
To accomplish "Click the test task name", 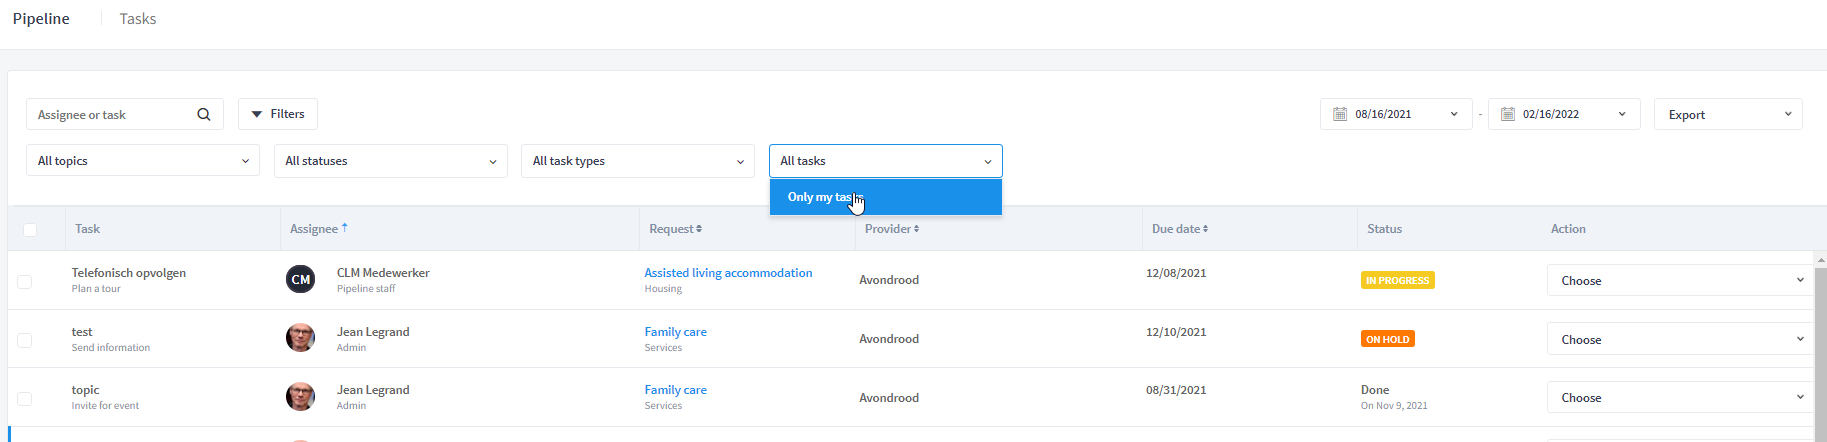I will [82, 332].
